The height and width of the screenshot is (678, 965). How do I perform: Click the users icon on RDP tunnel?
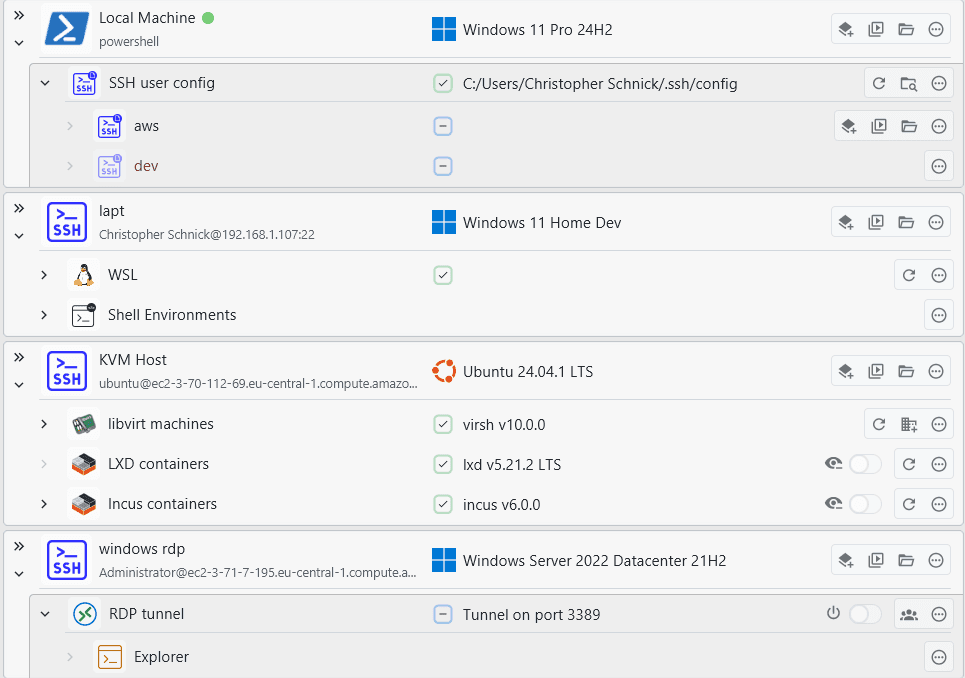[909, 614]
